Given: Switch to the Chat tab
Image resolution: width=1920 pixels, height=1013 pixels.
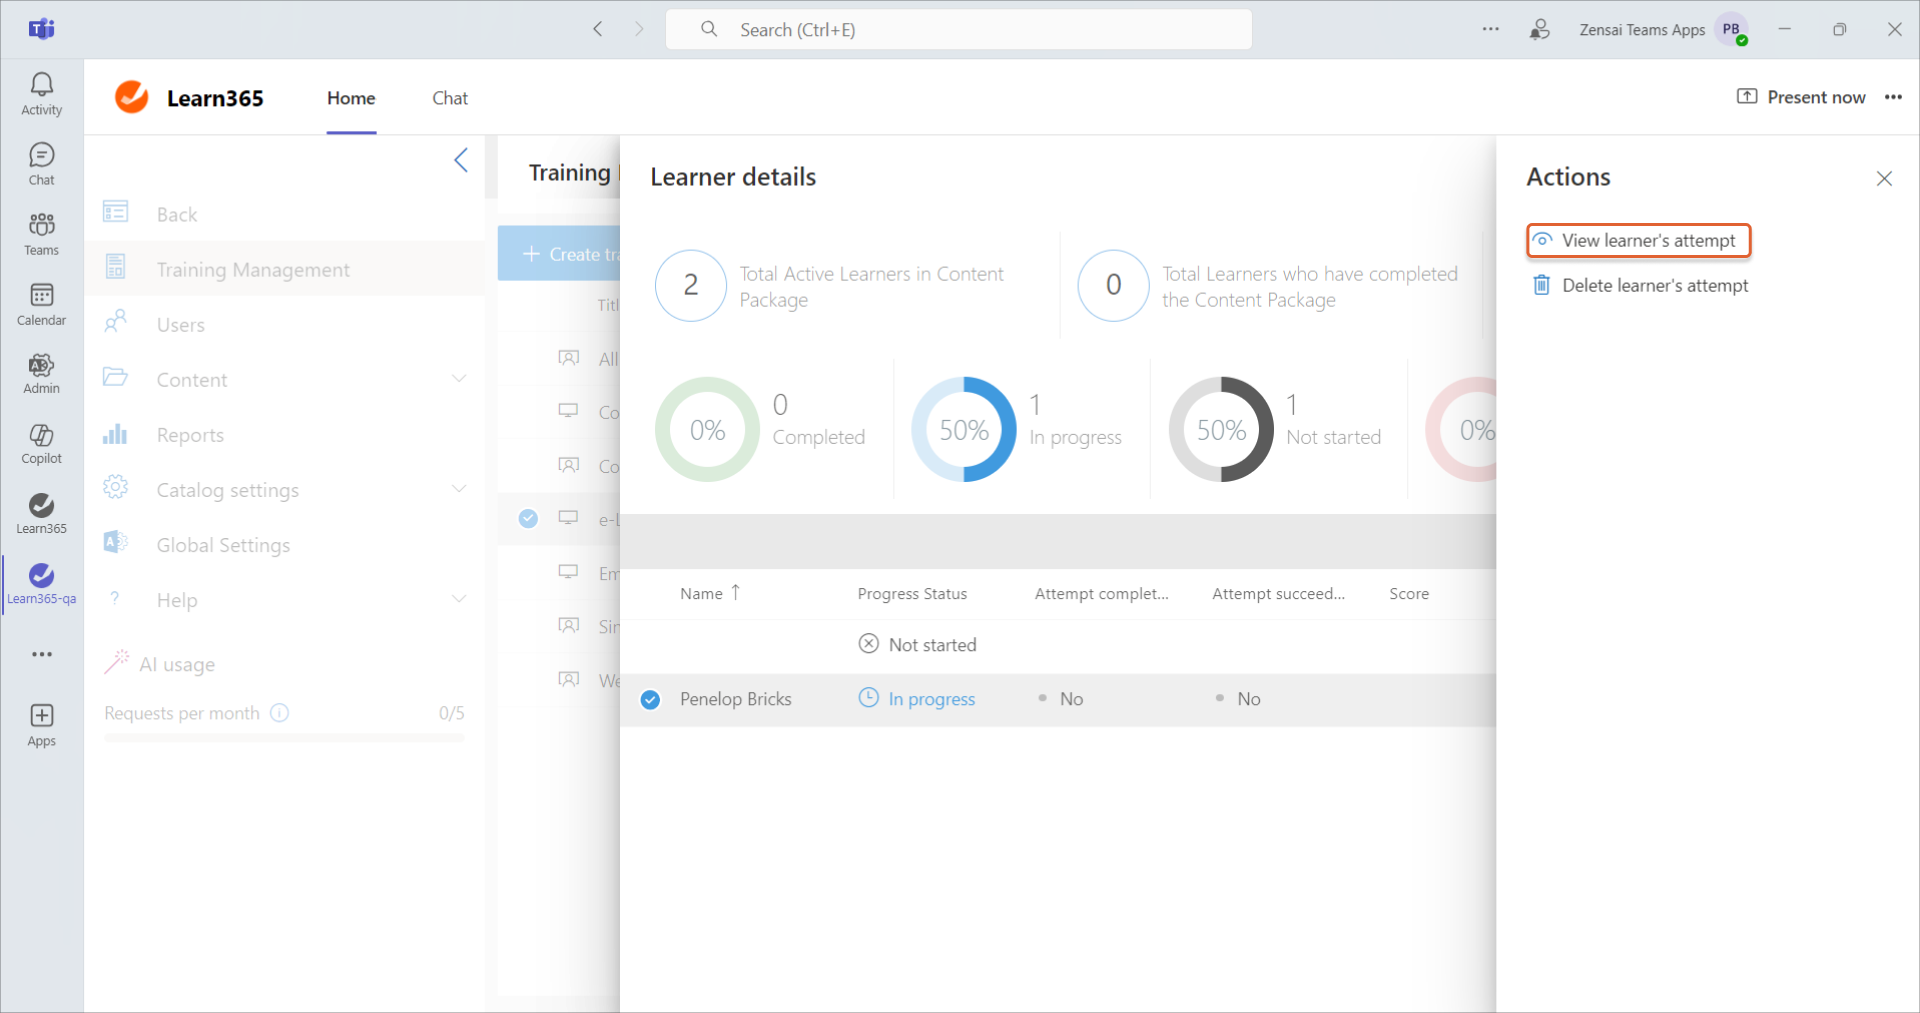Looking at the screenshot, I should [x=449, y=98].
